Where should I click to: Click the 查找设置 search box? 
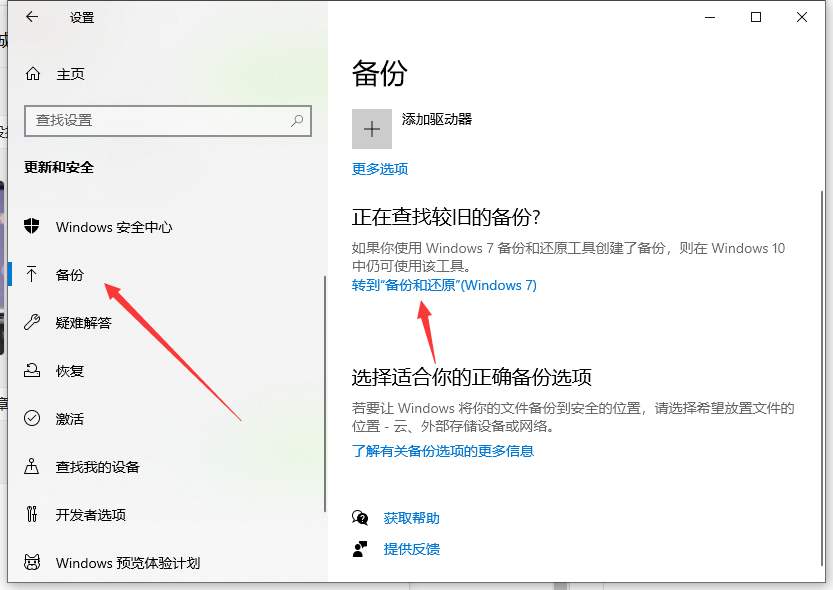pos(167,121)
